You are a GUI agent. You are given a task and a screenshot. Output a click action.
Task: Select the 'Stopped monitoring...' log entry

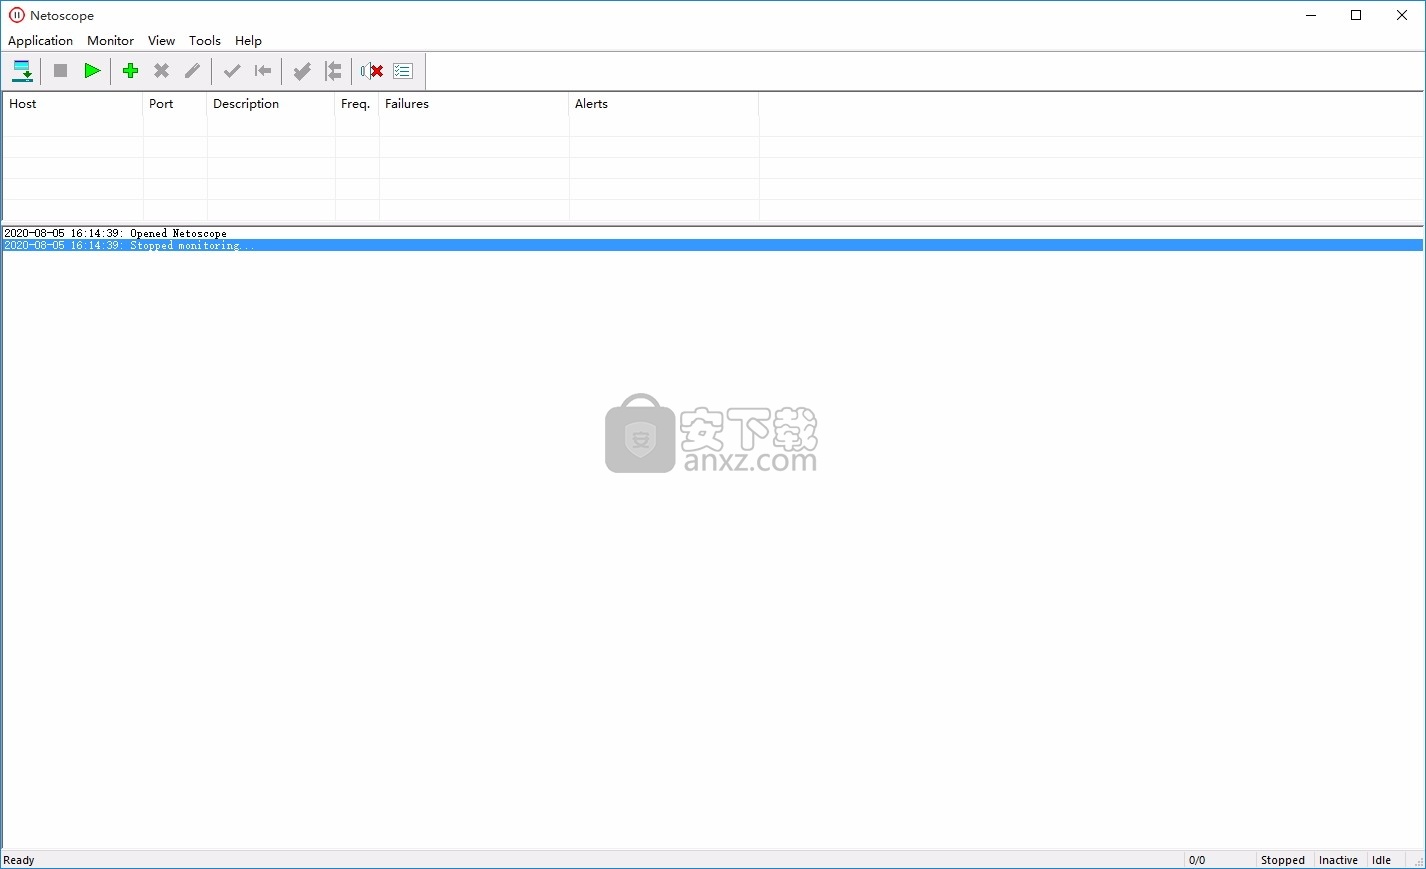point(712,245)
